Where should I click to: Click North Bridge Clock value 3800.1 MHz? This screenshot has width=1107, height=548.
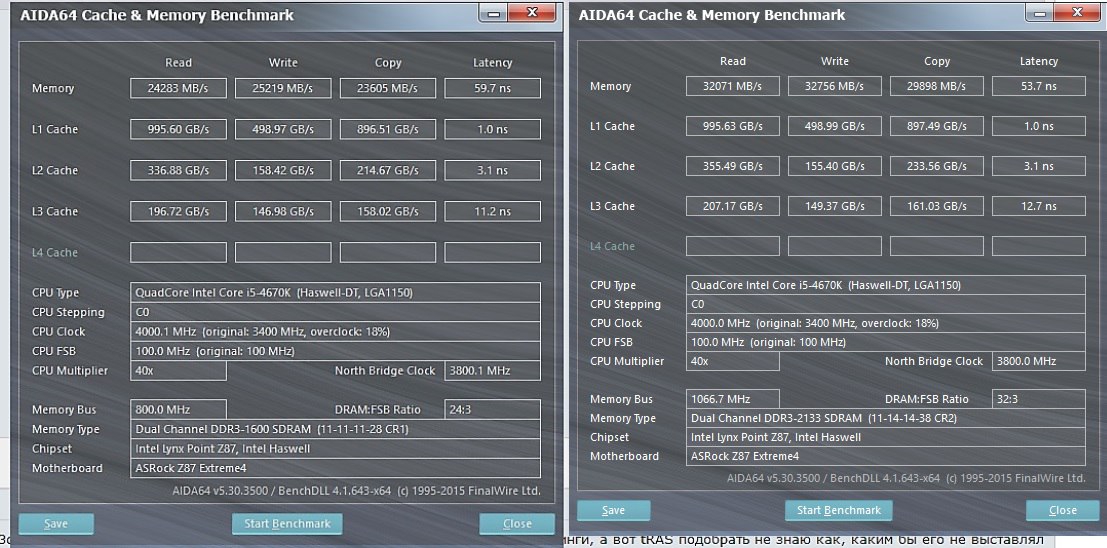tap(493, 371)
